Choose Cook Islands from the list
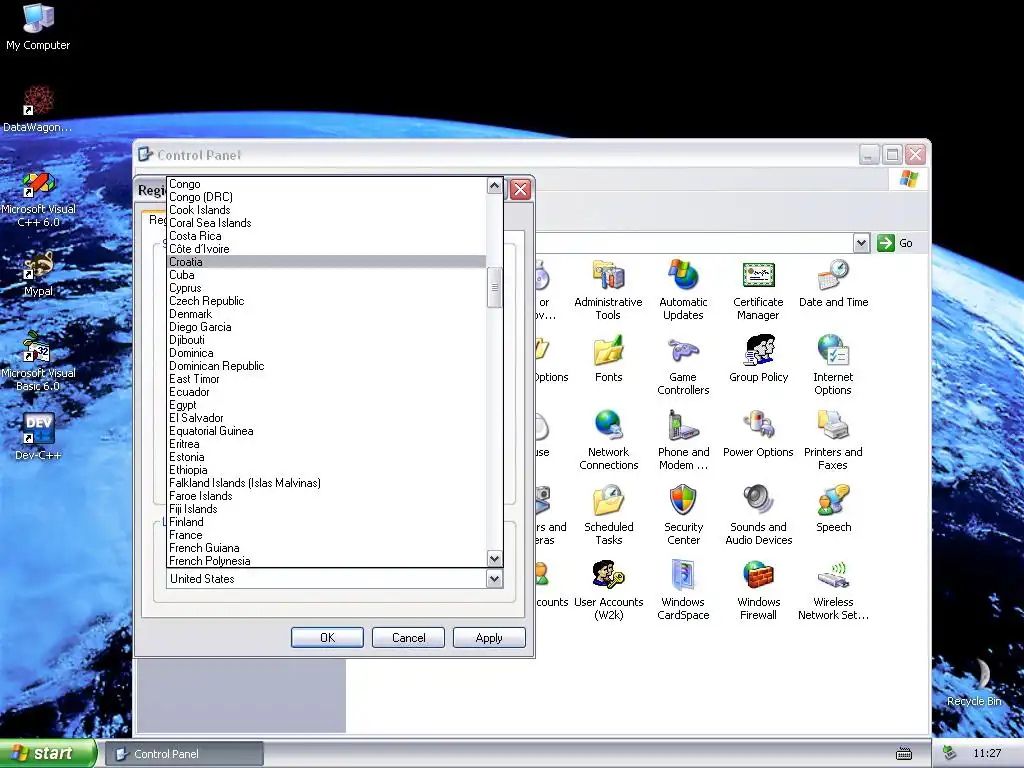Screen dimensions: 1024x768 point(327,210)
